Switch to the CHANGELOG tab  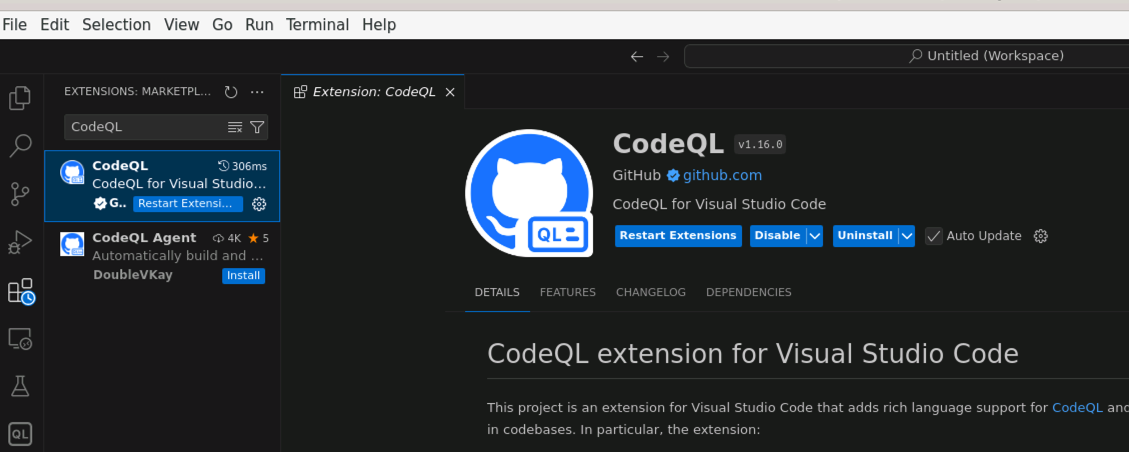pyautogui.click(x=651, y=292)
